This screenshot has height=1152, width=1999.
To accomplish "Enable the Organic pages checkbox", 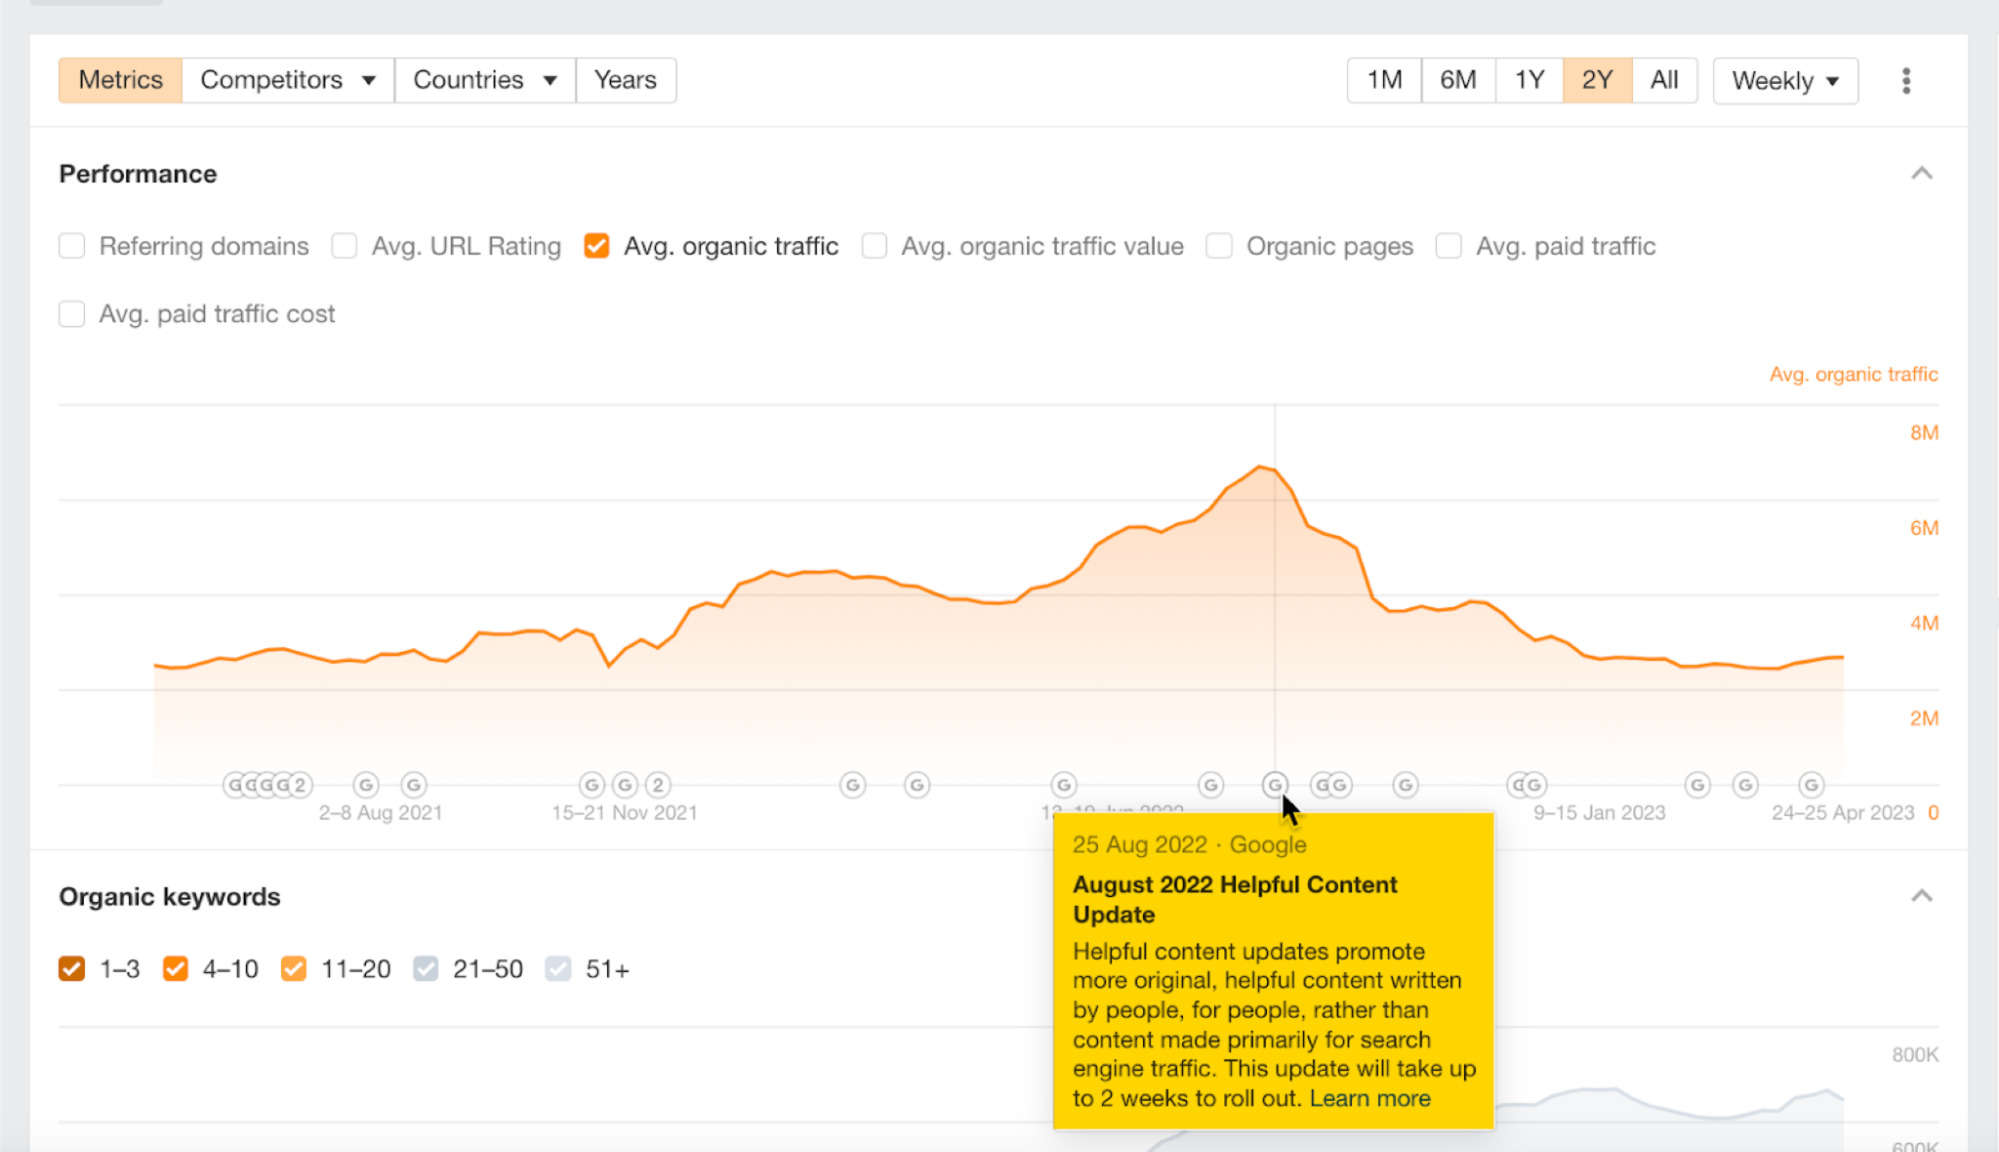I will point(1219,245).
